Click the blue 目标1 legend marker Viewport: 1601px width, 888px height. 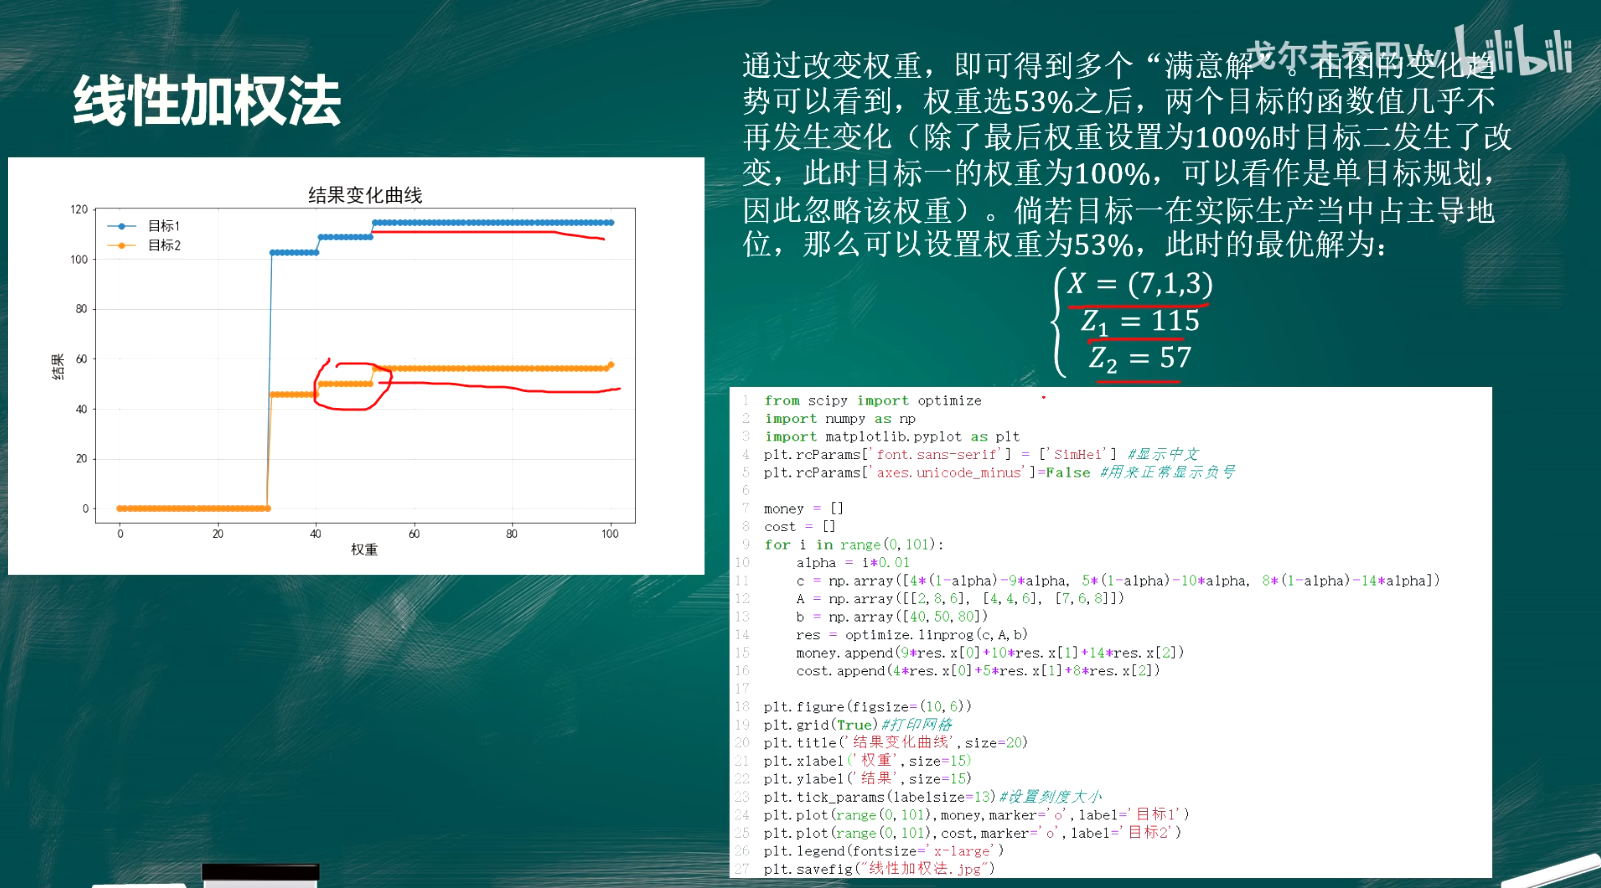(122, 226)
